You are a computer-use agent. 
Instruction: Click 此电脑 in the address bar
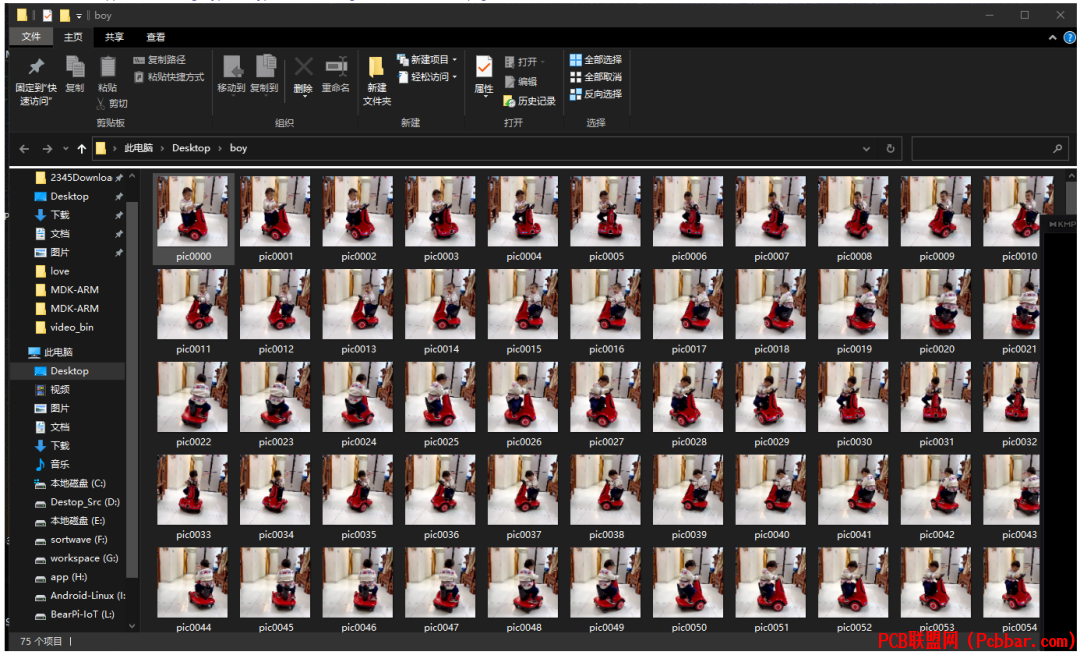click(138, 148)
